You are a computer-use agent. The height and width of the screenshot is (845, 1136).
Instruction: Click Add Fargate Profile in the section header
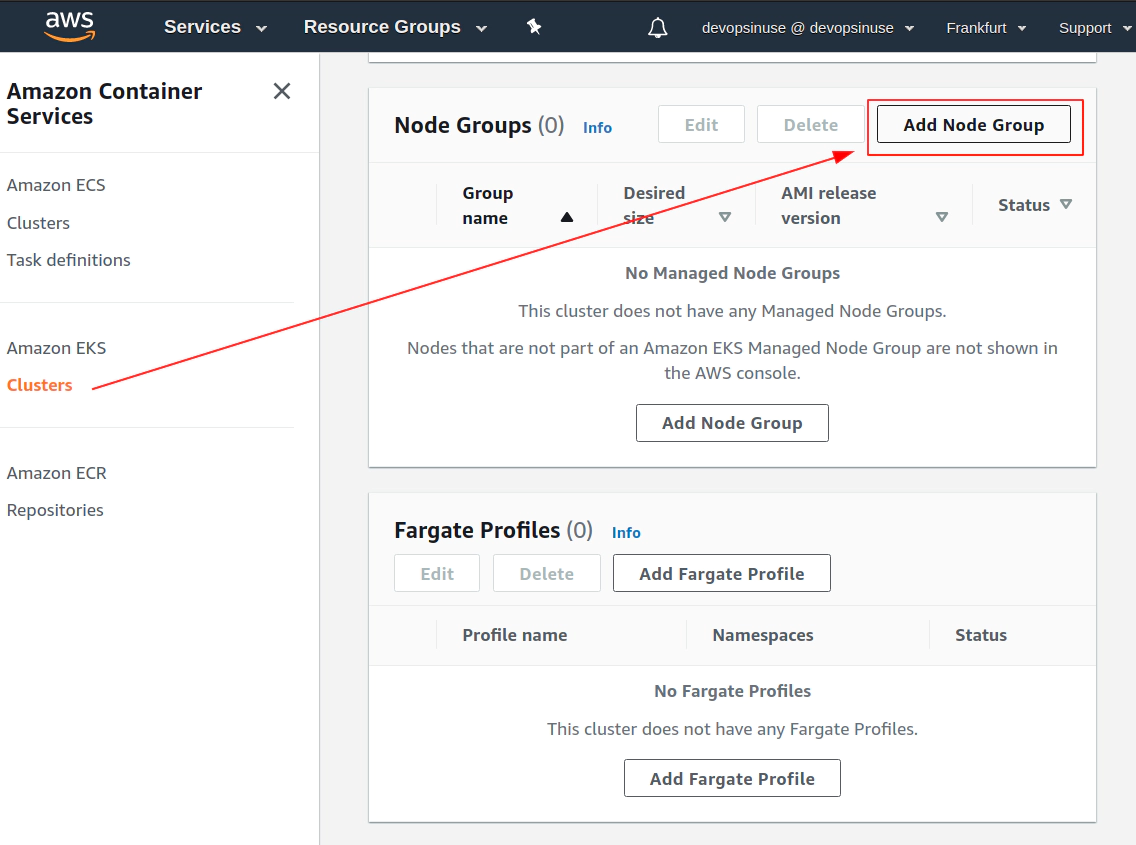[x=722, y=573]
